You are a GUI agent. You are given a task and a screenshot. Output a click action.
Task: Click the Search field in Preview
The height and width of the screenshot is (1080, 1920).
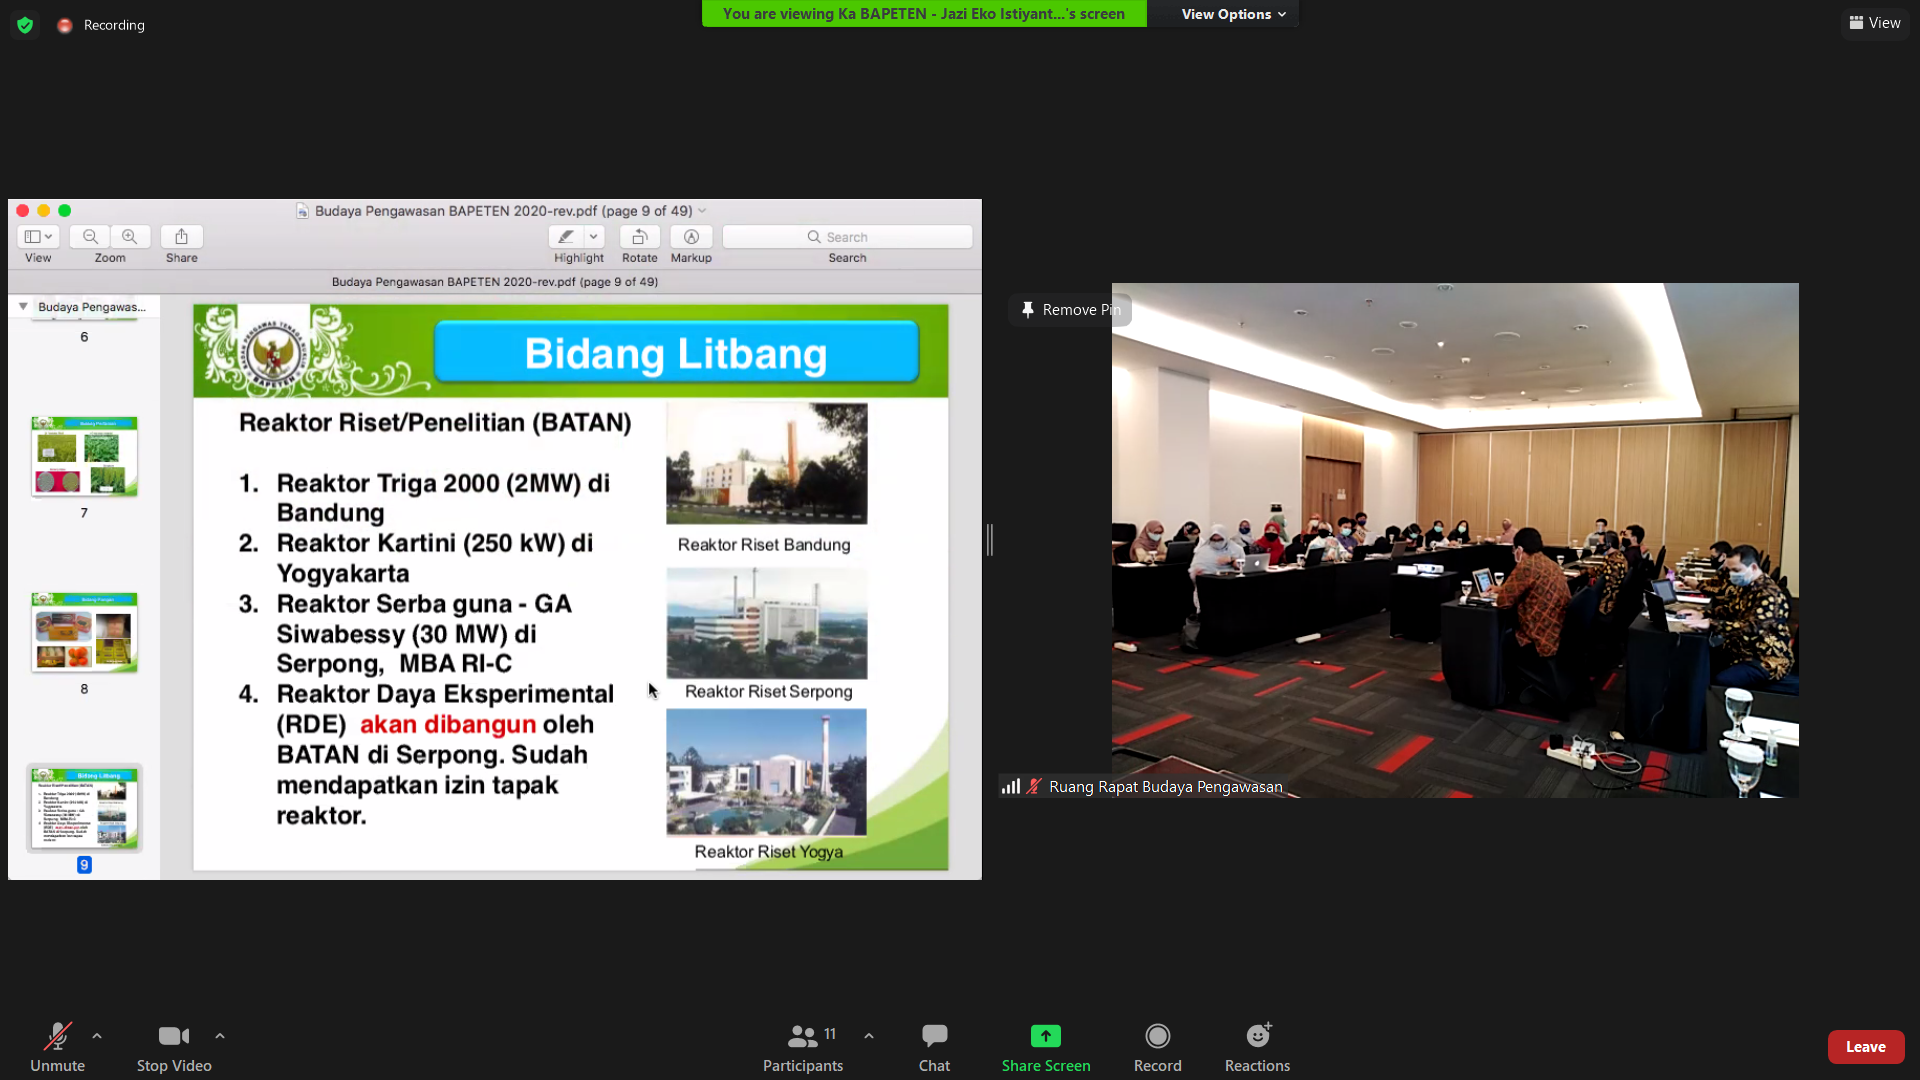[x=847, y=237]
